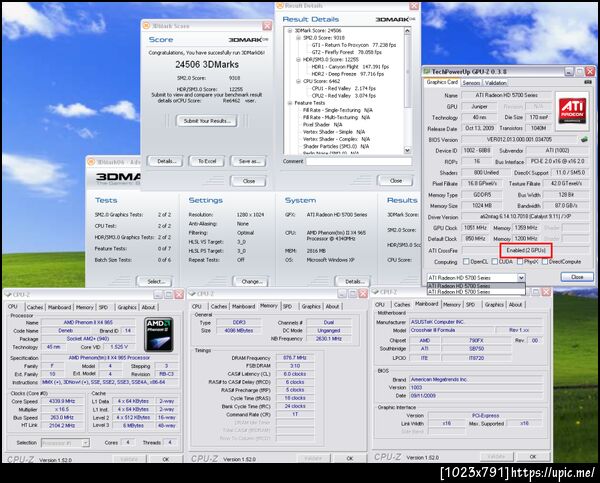The height and width of the screenshot is (483, 600).
Task: Click the DRAM Frequency value in CPU-Z
Action: point(295,358)
